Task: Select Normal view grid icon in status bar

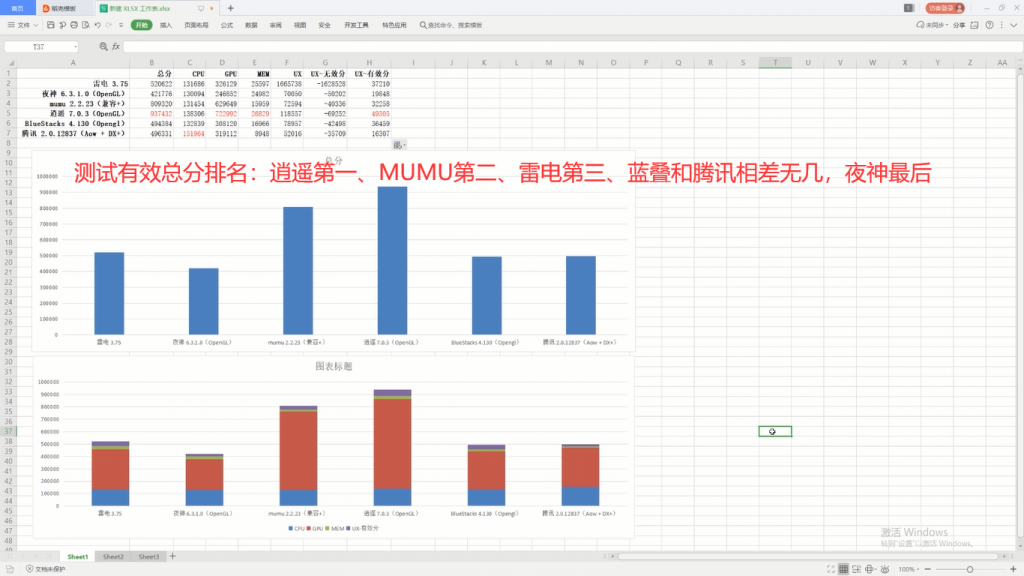Action: pyautogui.click(x=844, y=569)
